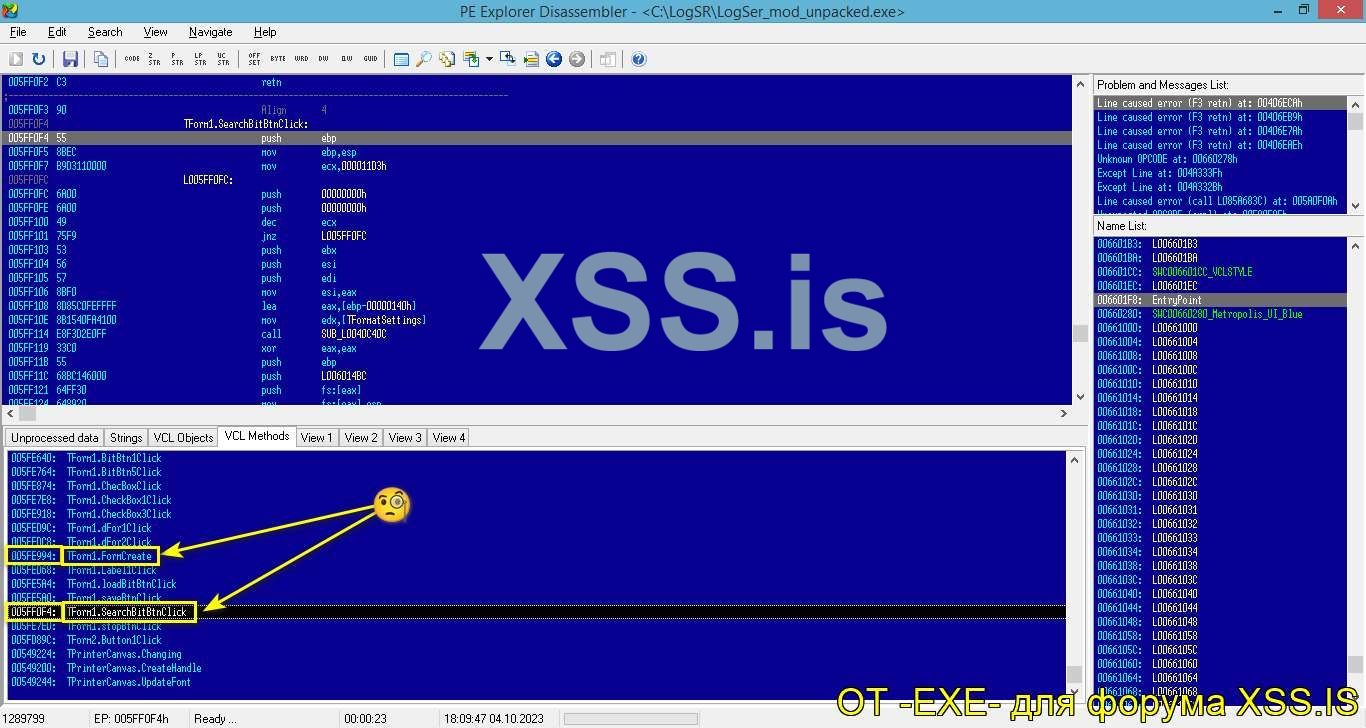Image resolution: width=1366 pixels, height=728 pixels.
Task: Mark selection as CODE in toolbar
Action: pos(132,59)
